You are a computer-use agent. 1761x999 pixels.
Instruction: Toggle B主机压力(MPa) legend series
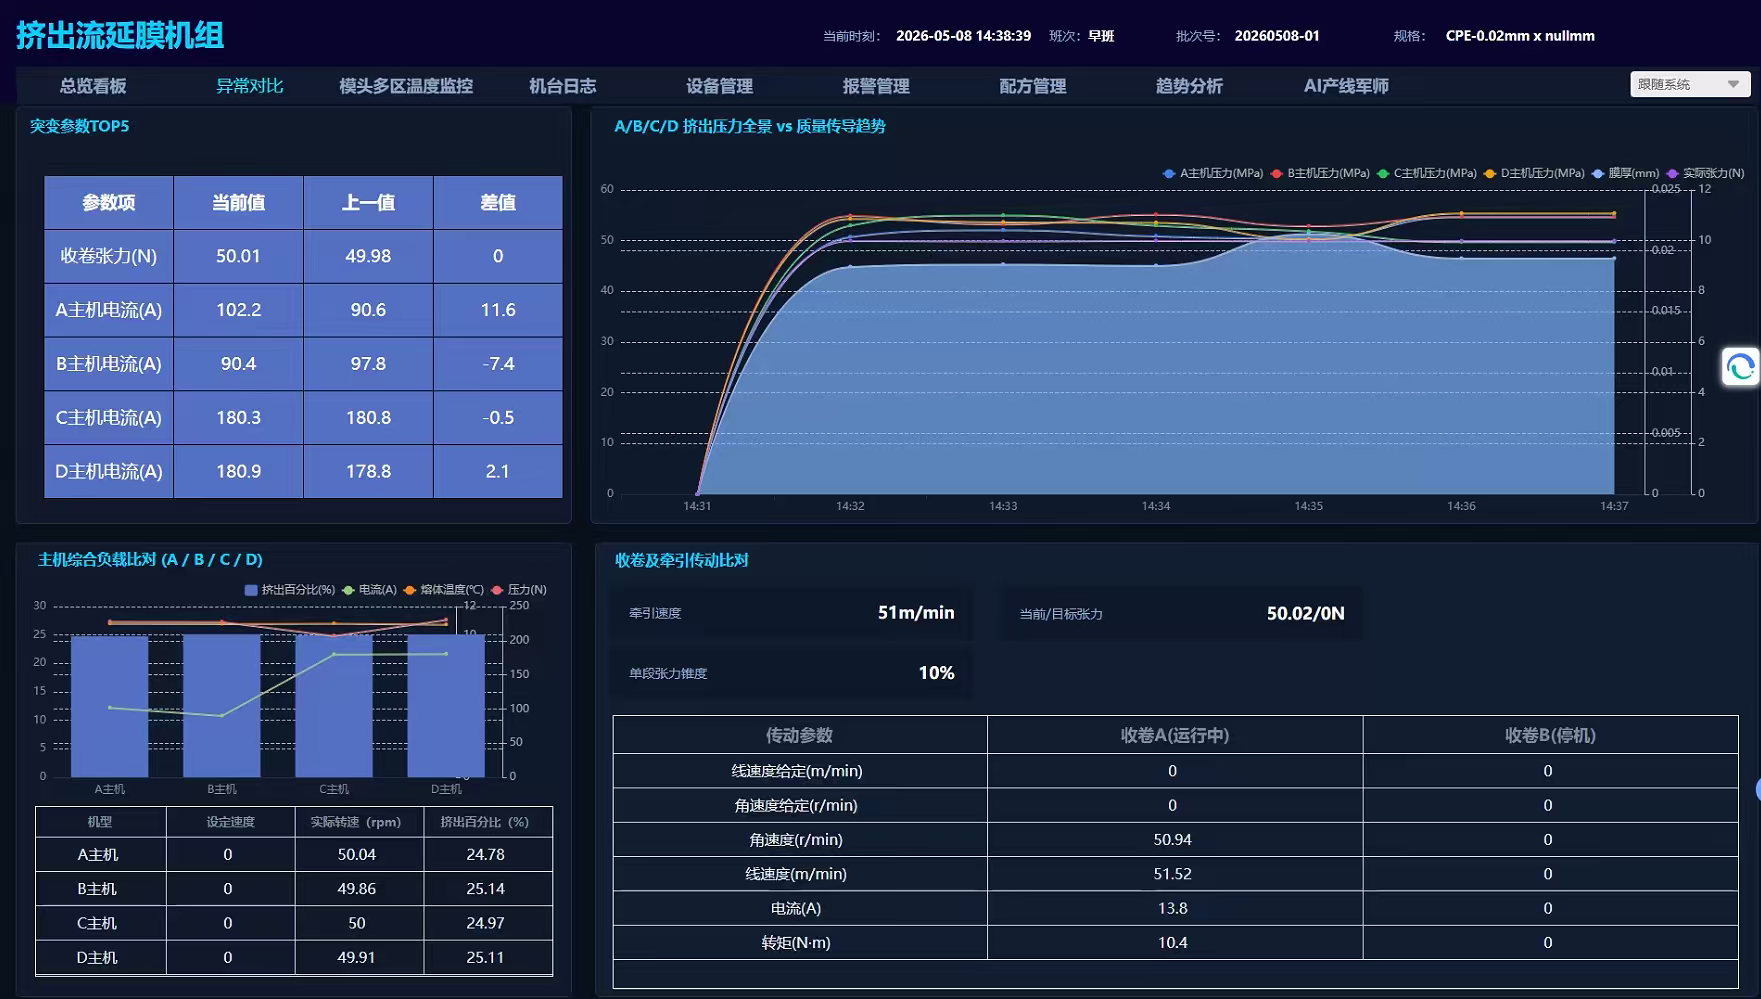(x=1320, y=173)
